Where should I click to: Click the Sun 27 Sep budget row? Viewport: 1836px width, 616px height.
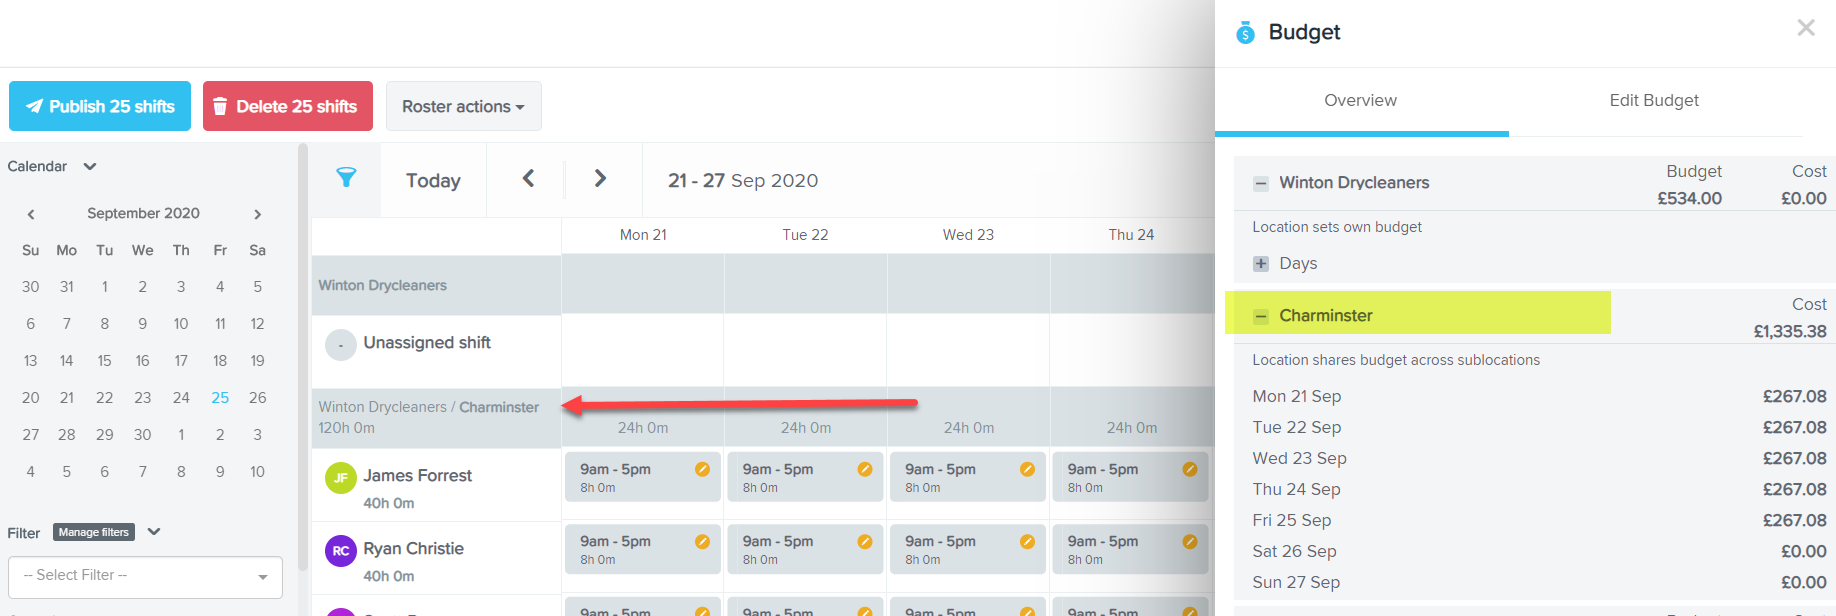(1539, 583)
